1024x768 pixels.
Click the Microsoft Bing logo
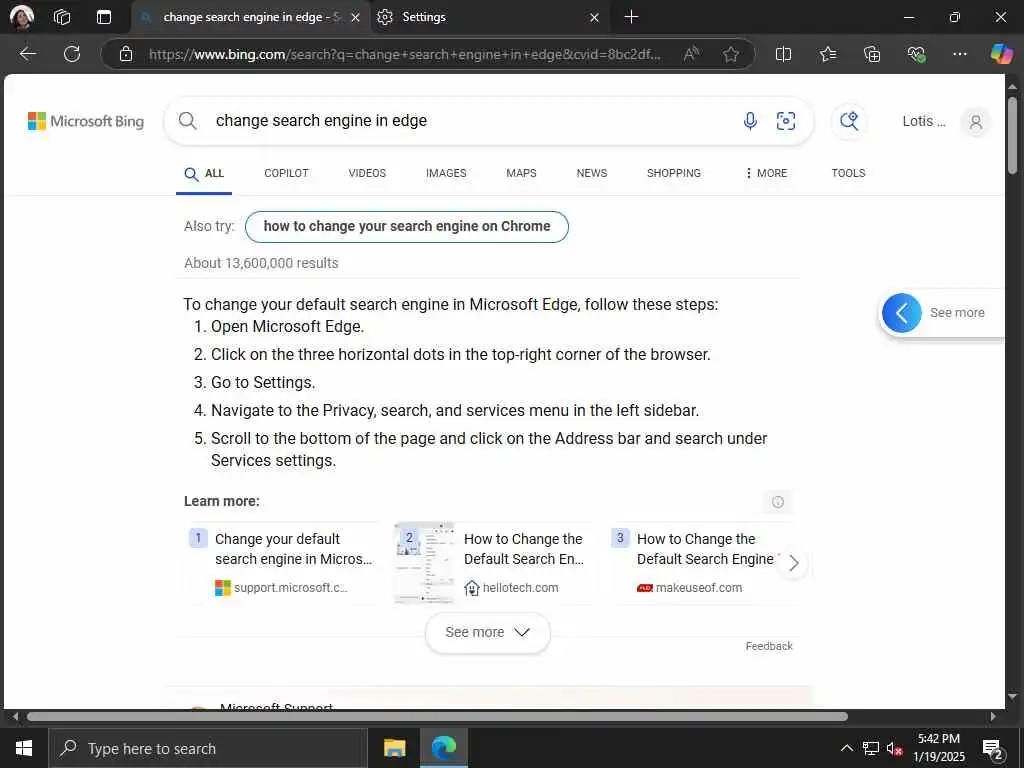pyautogui.click(x=86, y=121)
